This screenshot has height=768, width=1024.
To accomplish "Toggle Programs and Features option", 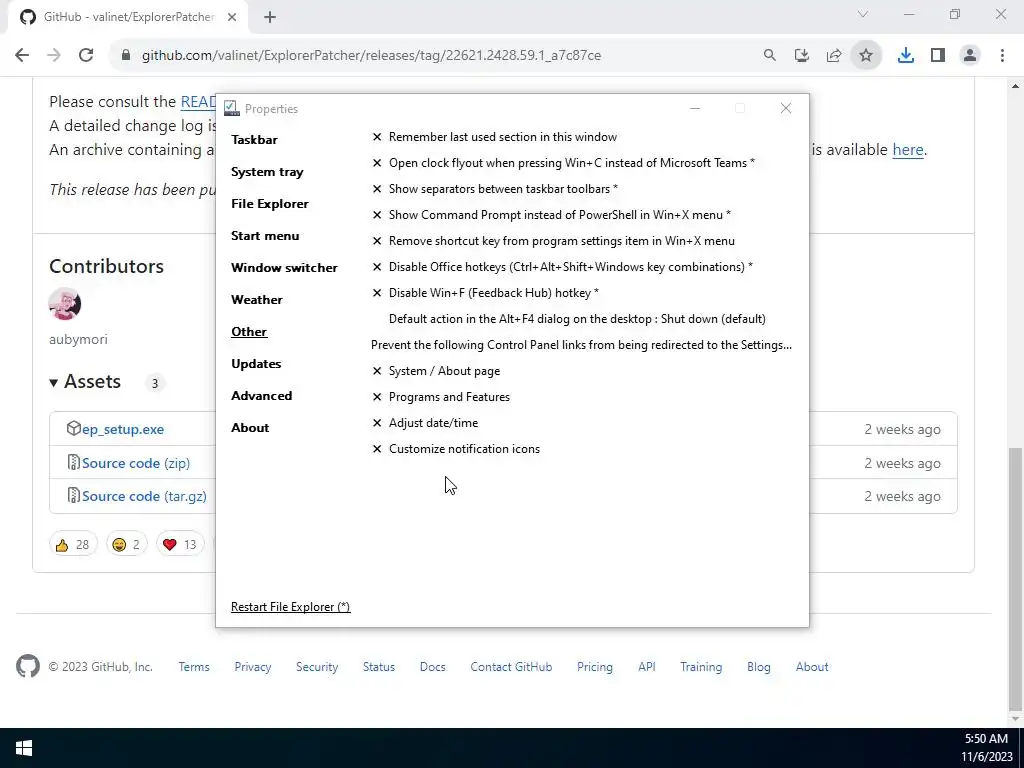I will click(441, 397).
